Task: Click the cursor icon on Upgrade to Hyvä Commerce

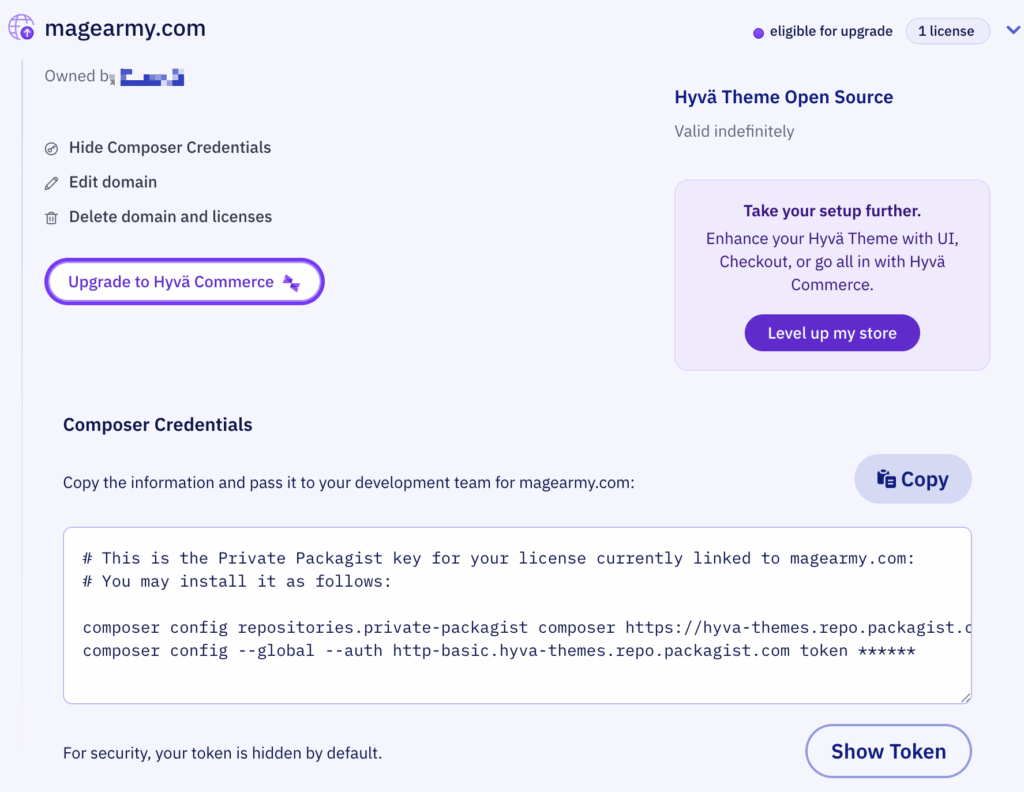Action: click(x=291, y=283)
